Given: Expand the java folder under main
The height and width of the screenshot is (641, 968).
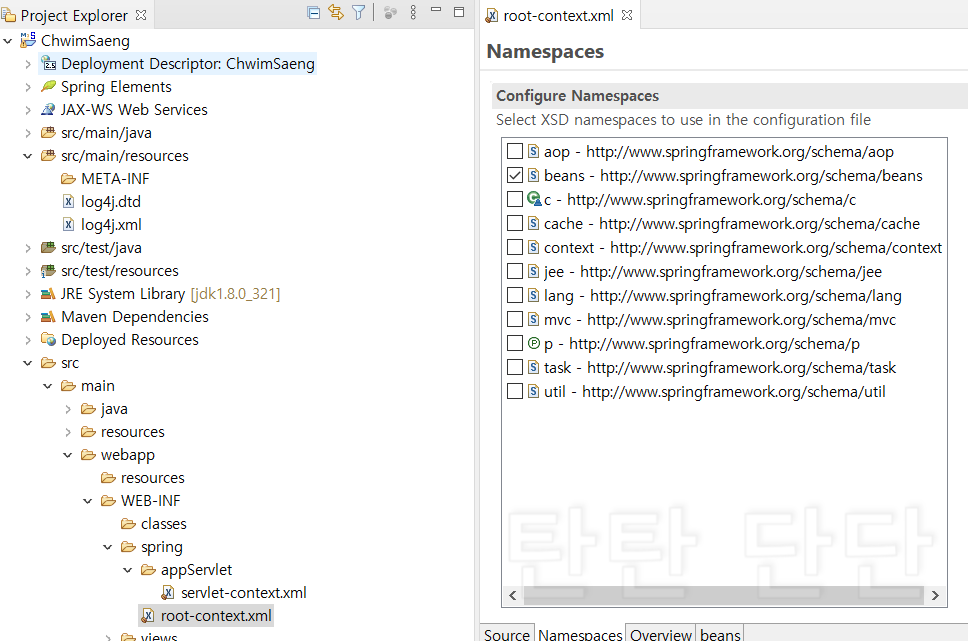Looking at the screenshot, I should pos(68,409).
